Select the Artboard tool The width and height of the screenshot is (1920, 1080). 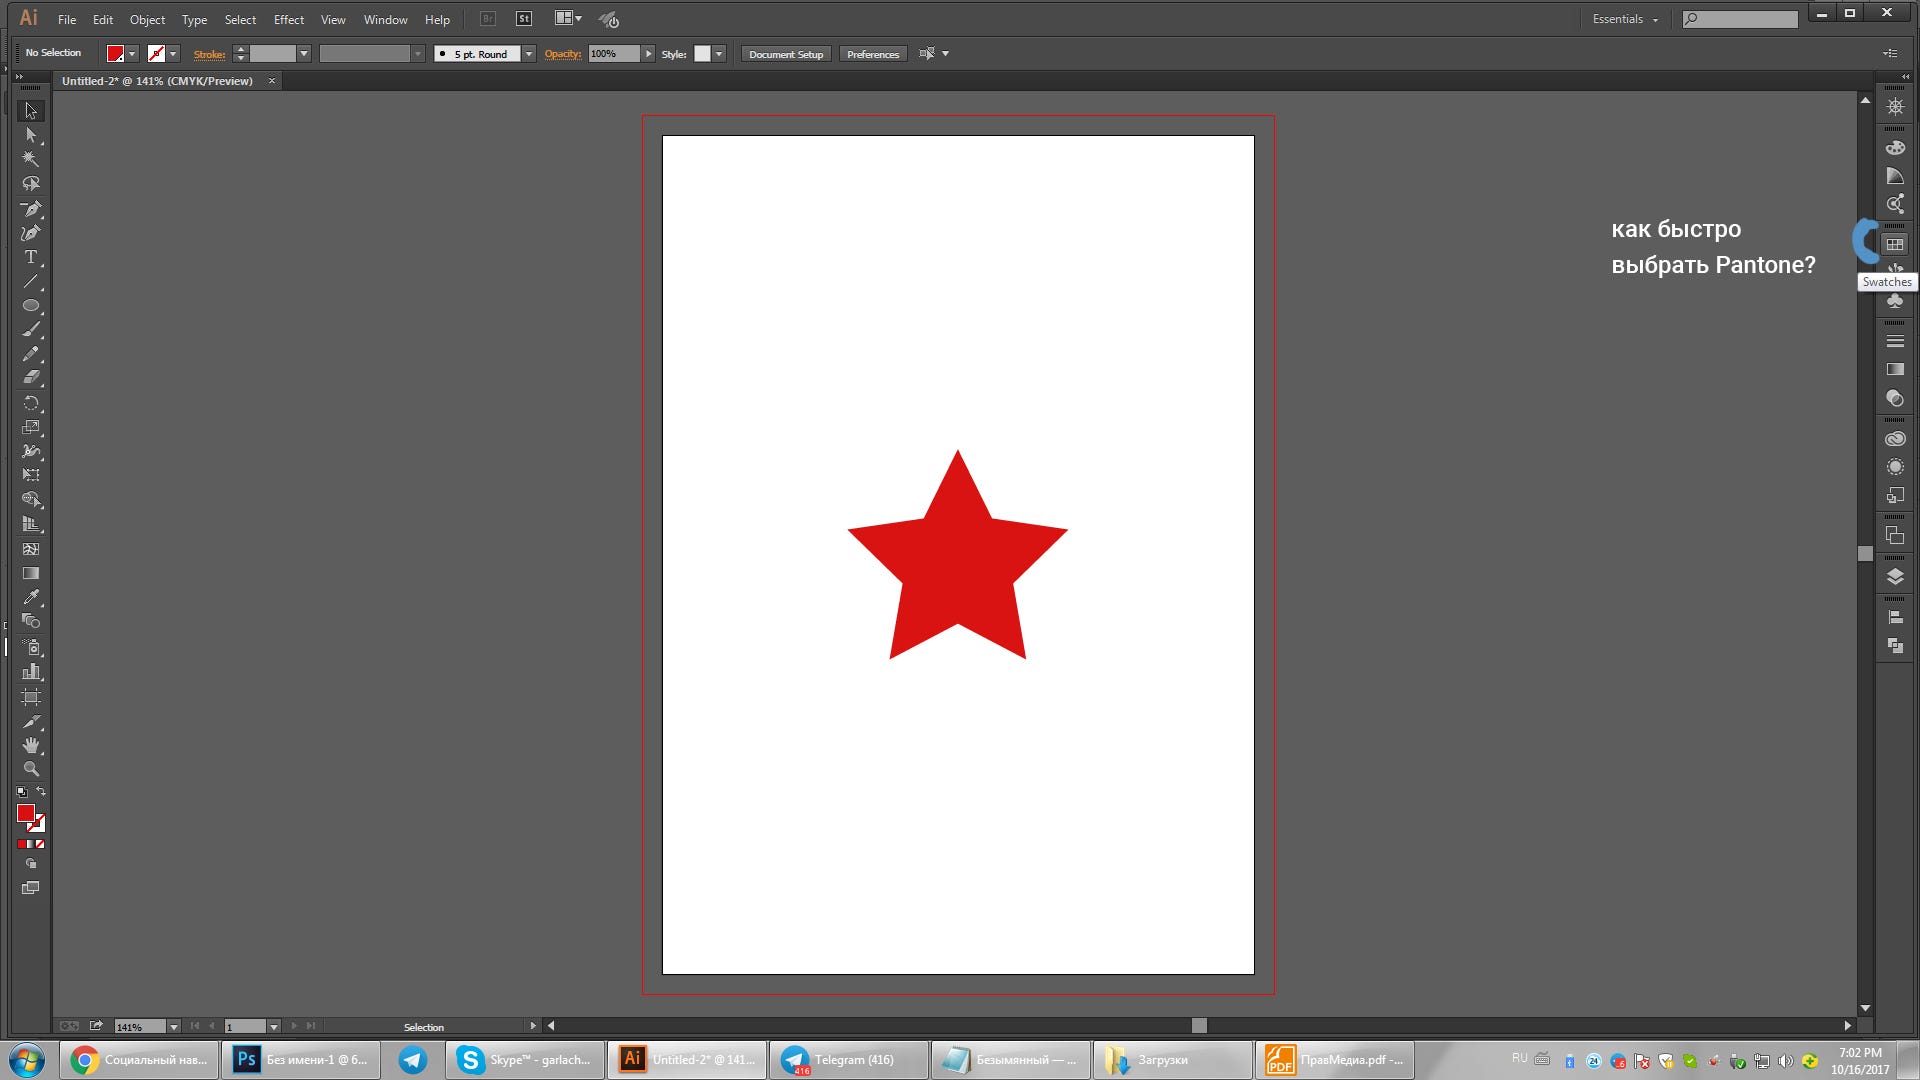[x=31, y=697]
